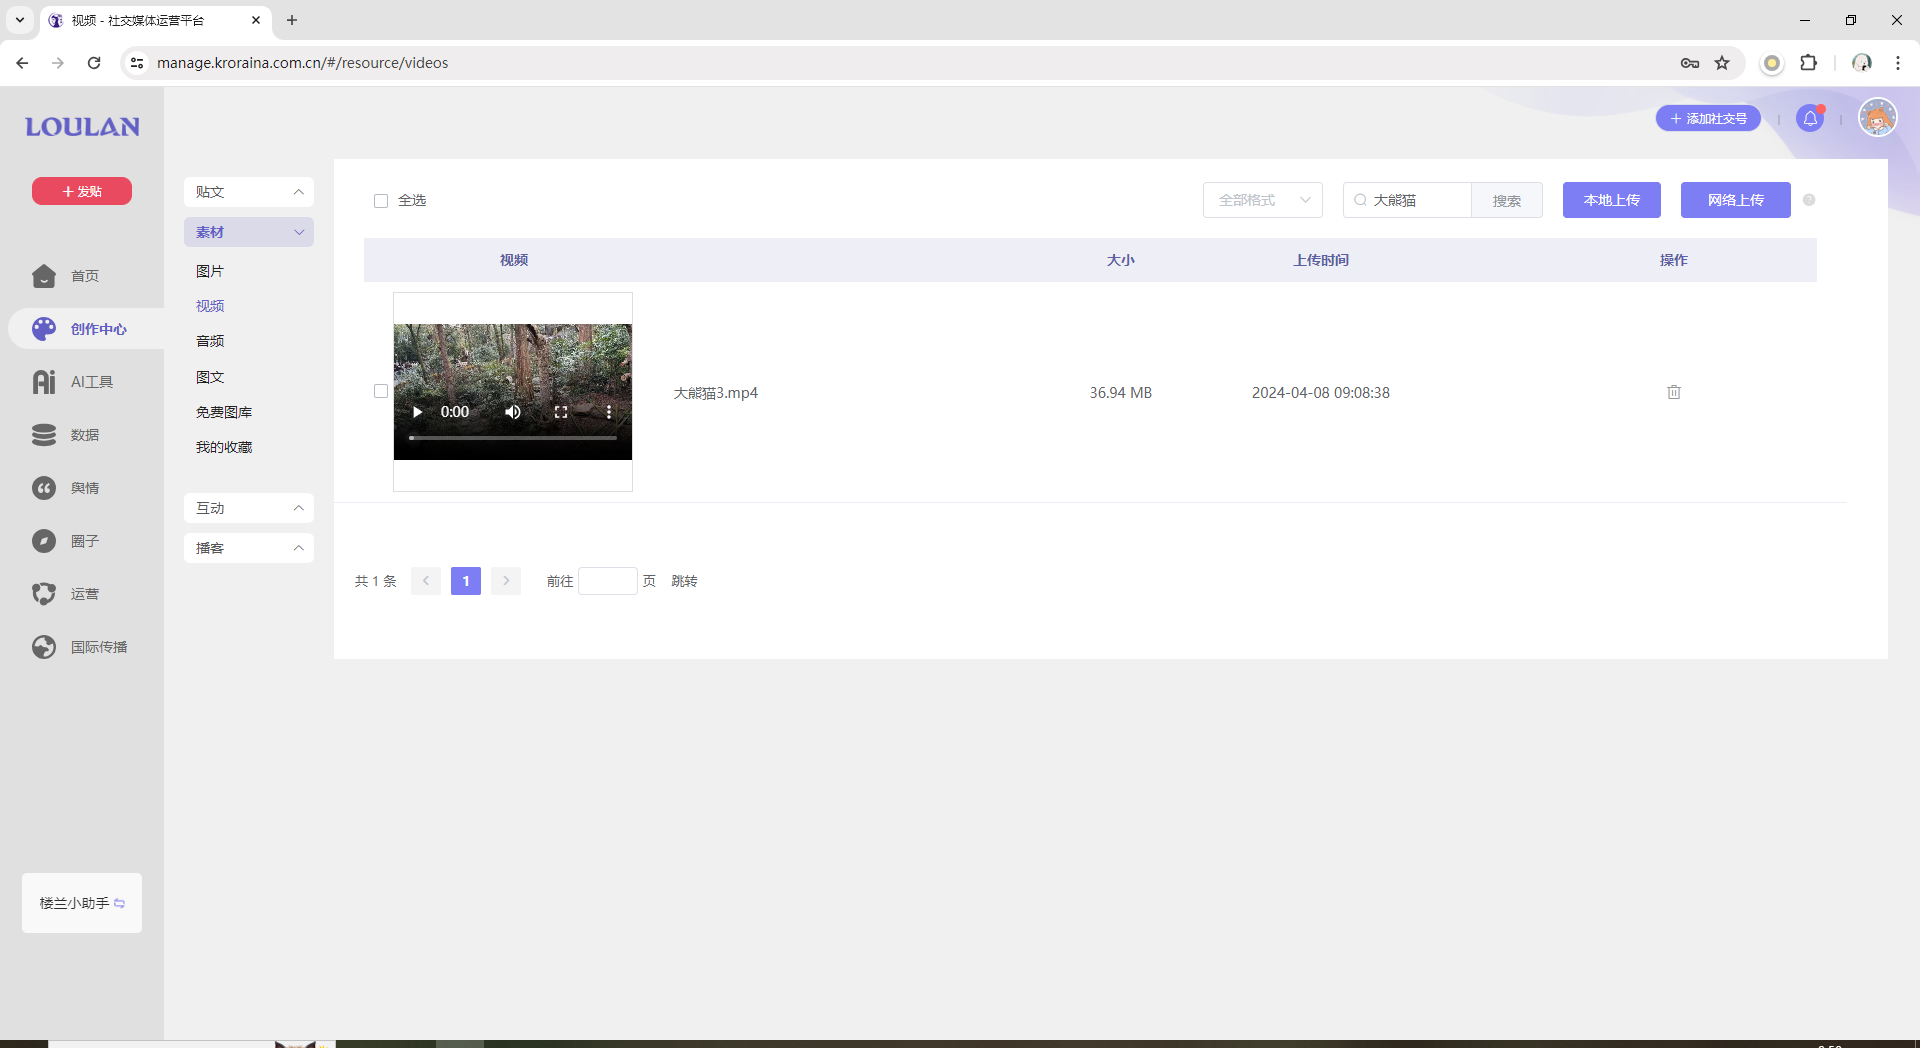
Task: Click the browser address bar URL
Action: pyautogui.click(x=302, y=63)
